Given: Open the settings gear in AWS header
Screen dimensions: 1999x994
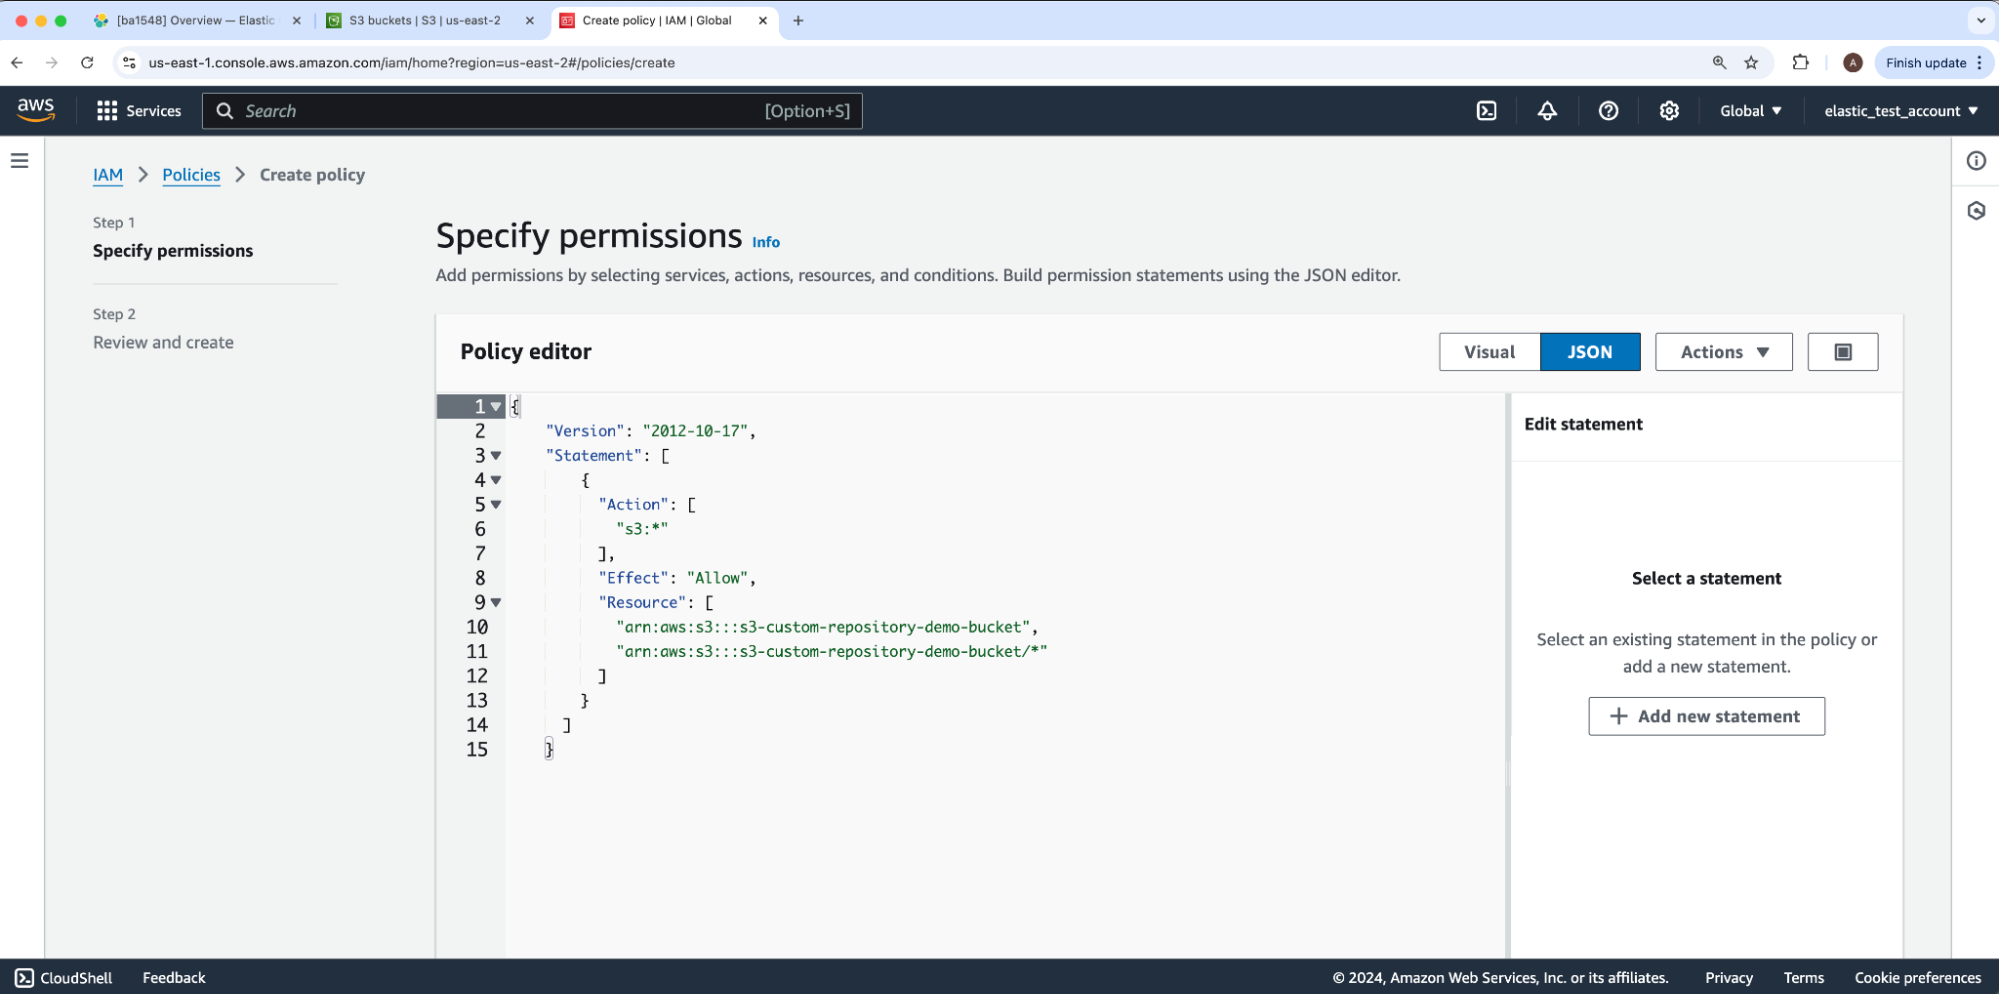Looking at the screenshot, I should click(x=1669, y=111).
